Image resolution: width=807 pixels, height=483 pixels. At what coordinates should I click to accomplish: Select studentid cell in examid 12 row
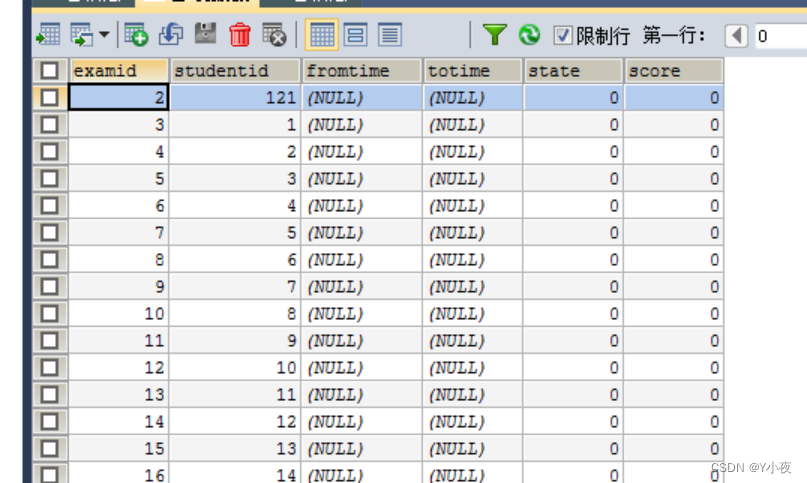[x=235, y=368]
